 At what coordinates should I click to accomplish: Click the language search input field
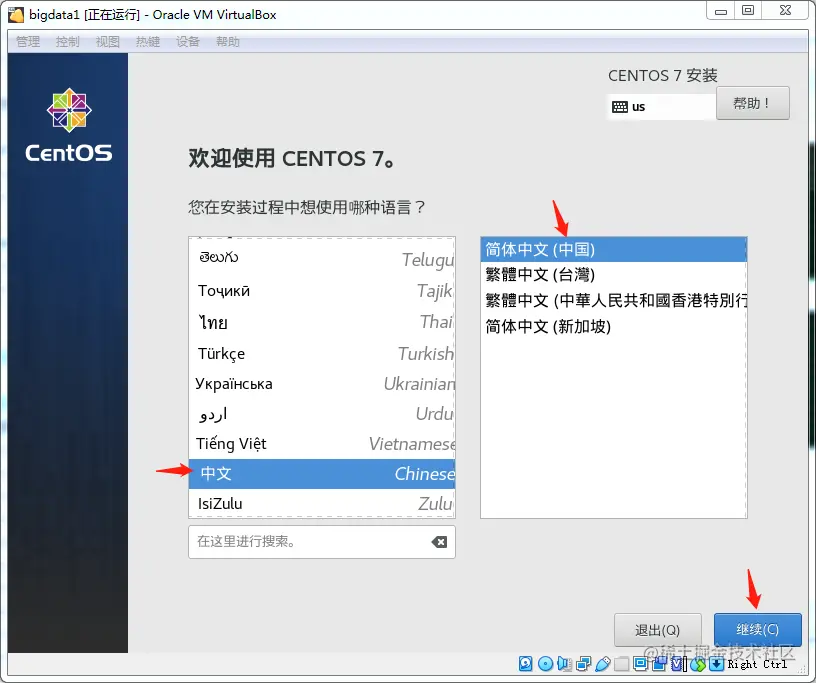(322, 542)
